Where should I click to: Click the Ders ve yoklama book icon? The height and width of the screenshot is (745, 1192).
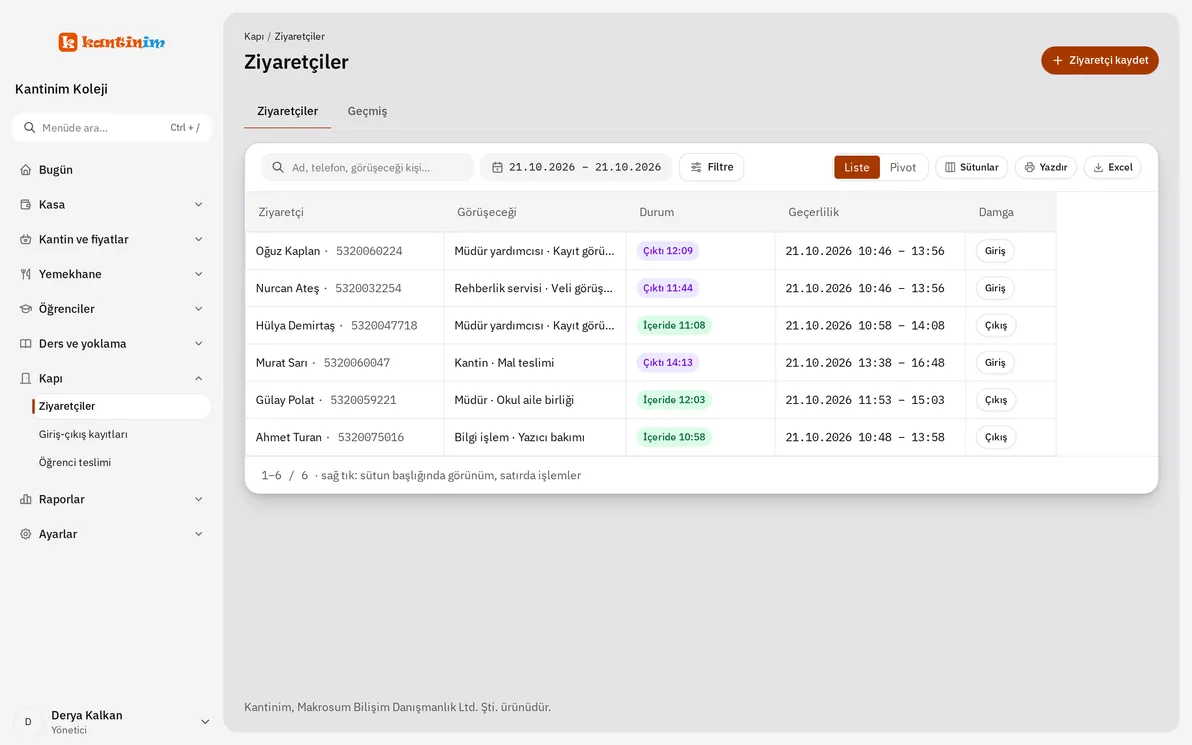26,344
